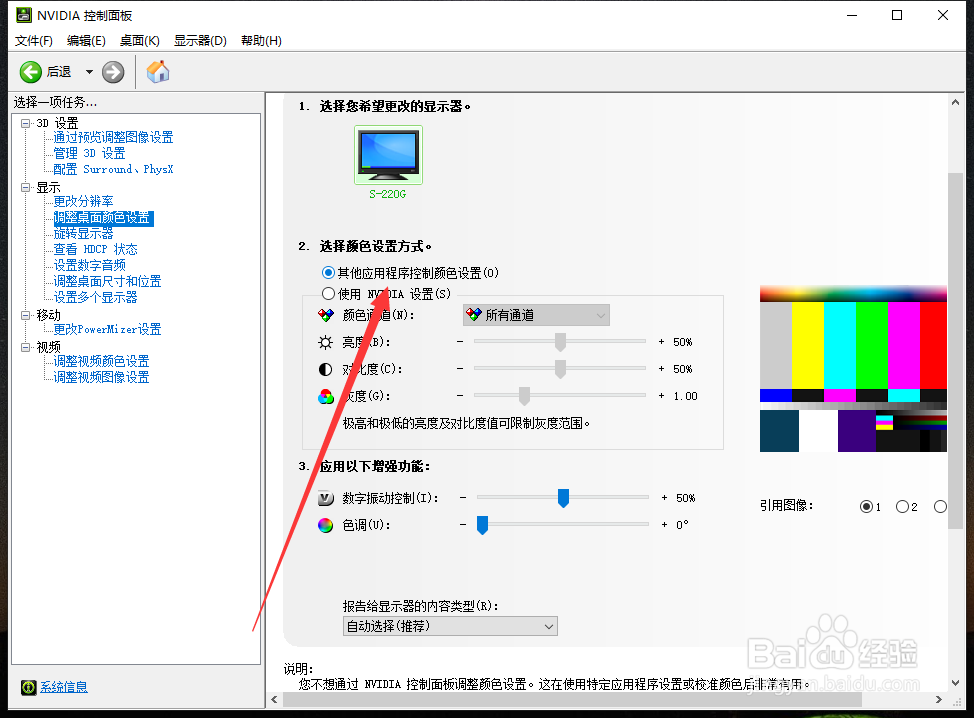Open the 编辑(E) menu

pyautogui.click(x=86, y=40)
